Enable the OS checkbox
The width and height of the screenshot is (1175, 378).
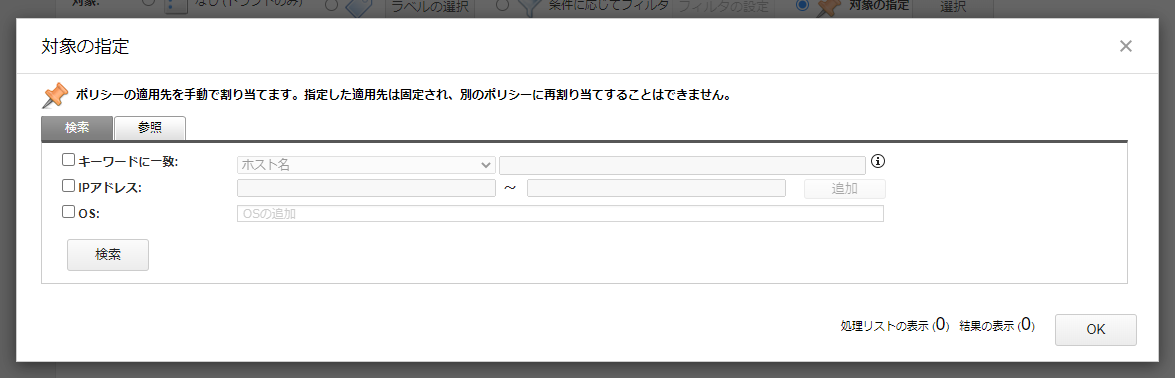click(x=68, y=212)
